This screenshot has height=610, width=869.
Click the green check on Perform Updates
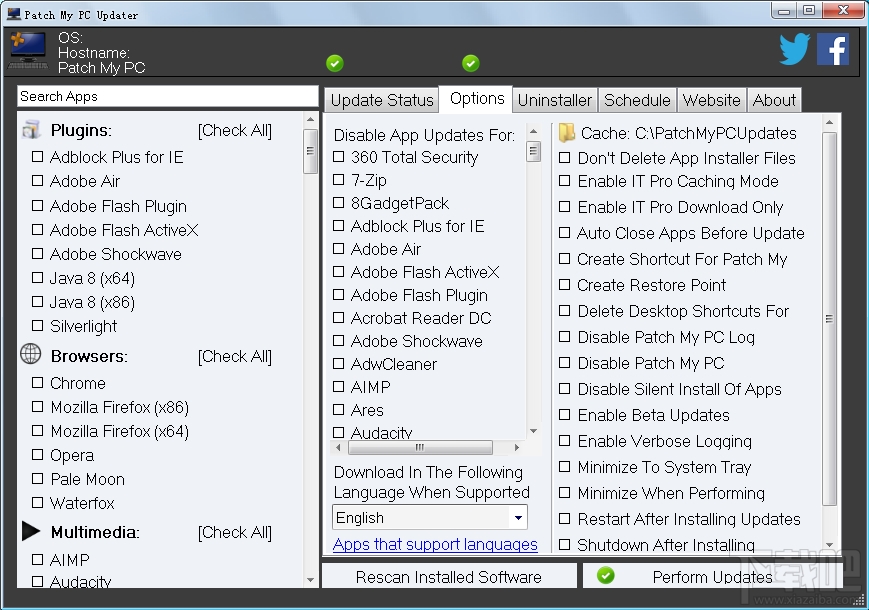tap(604, 576)
